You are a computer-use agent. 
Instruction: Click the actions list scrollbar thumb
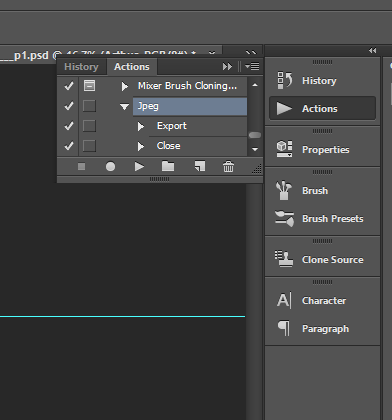point(255,135)
